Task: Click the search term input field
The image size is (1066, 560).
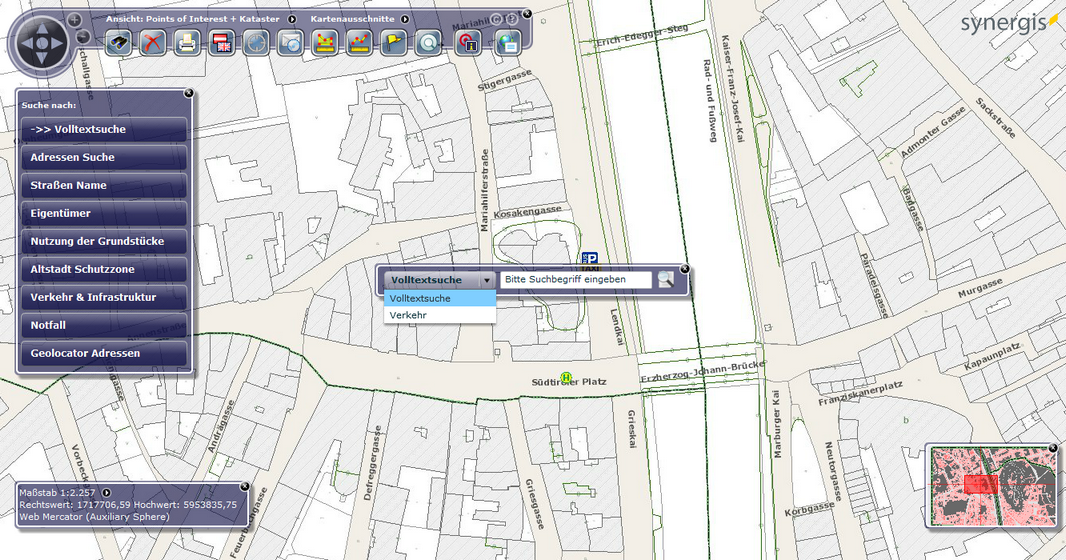Action: coord(575,280)
